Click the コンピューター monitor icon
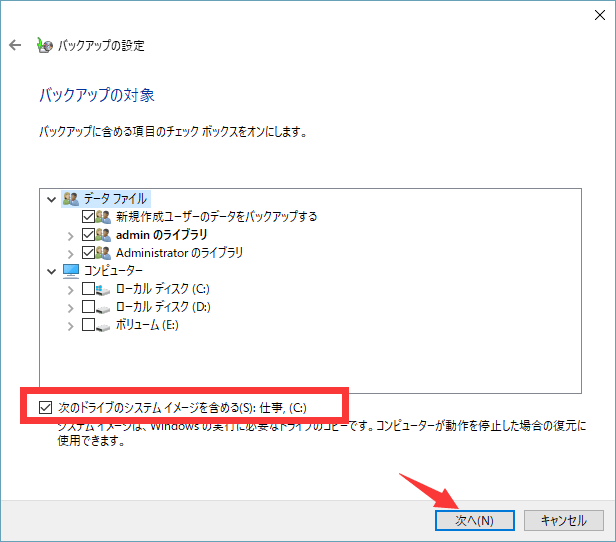 (x=70, y=271)
